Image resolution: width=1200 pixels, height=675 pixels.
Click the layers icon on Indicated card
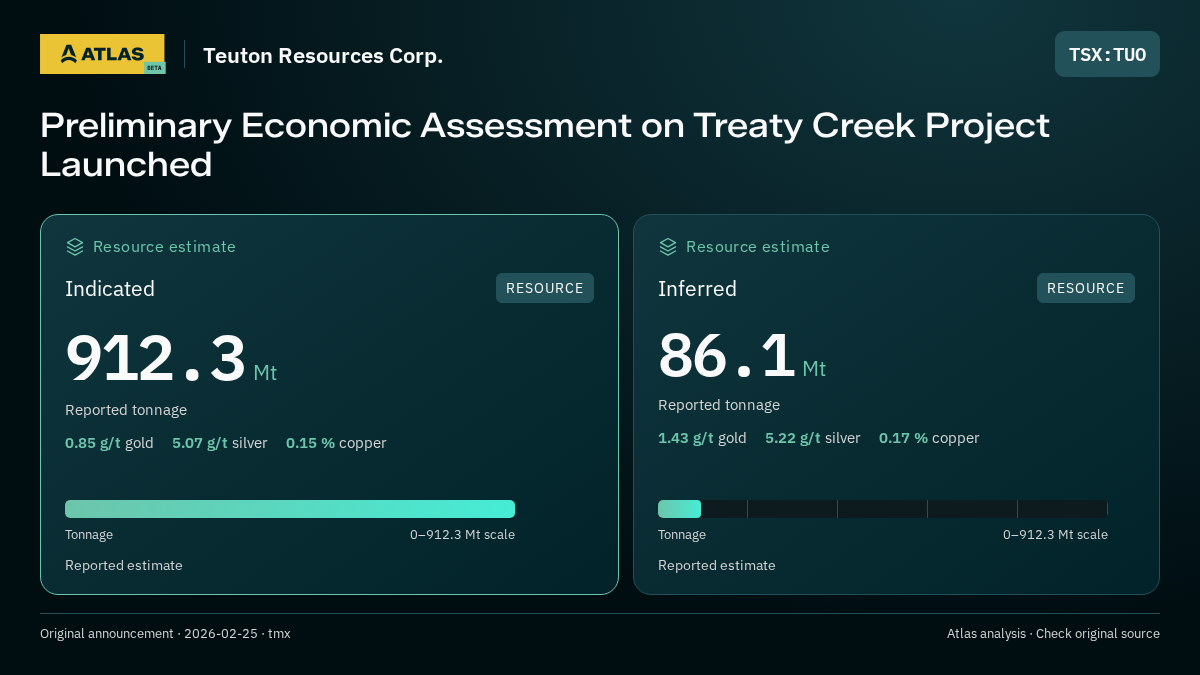(75, 246)
